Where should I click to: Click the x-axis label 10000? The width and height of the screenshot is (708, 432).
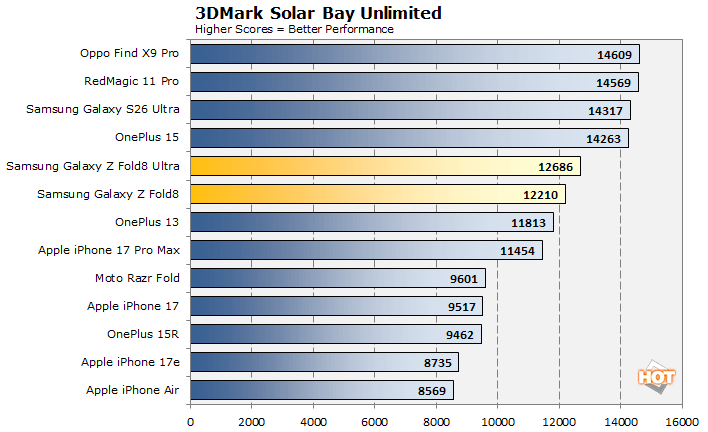point(498,422)
